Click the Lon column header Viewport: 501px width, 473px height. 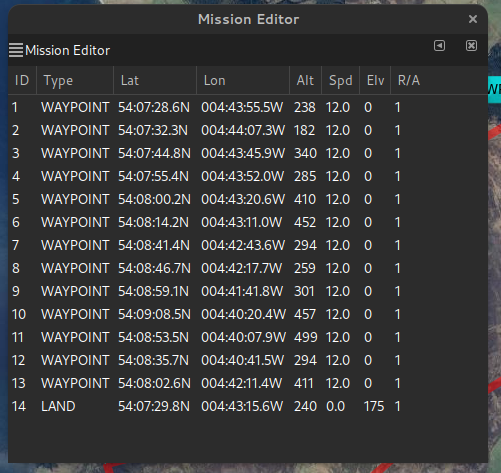coord(243,80)
